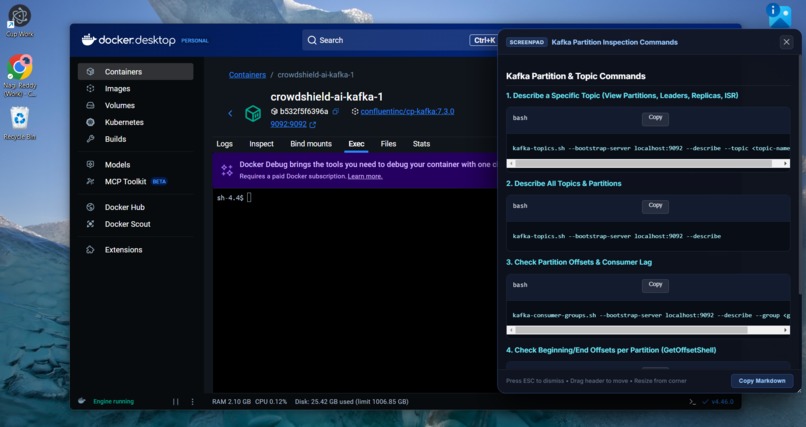This screenshot has height=427, width=806.
Task: Copy the consumer lag command
Action: [655, 286]
